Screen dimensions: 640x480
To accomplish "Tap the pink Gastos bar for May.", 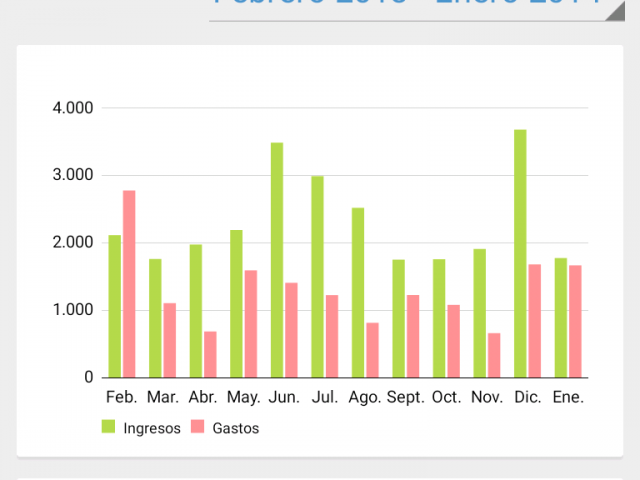I will click(x=251, y=324).
